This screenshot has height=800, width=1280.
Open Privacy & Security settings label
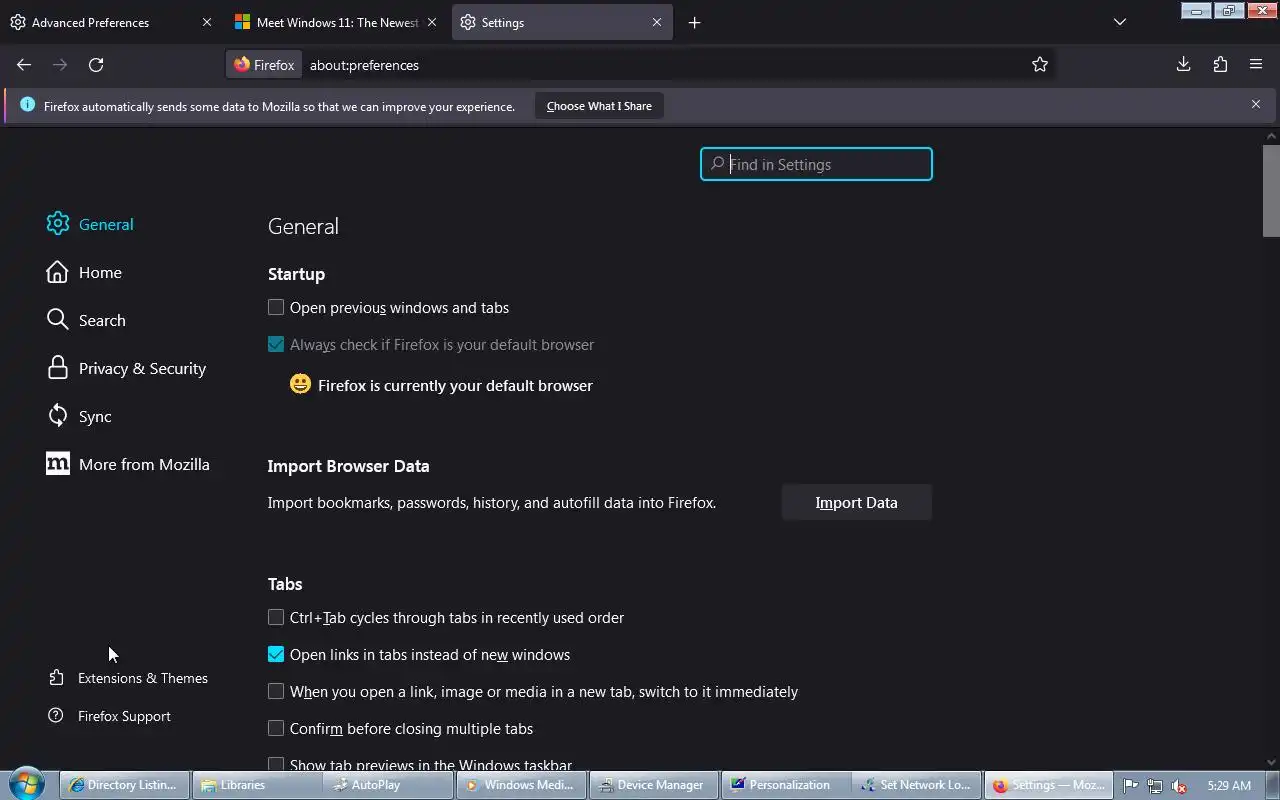(142, 368)
